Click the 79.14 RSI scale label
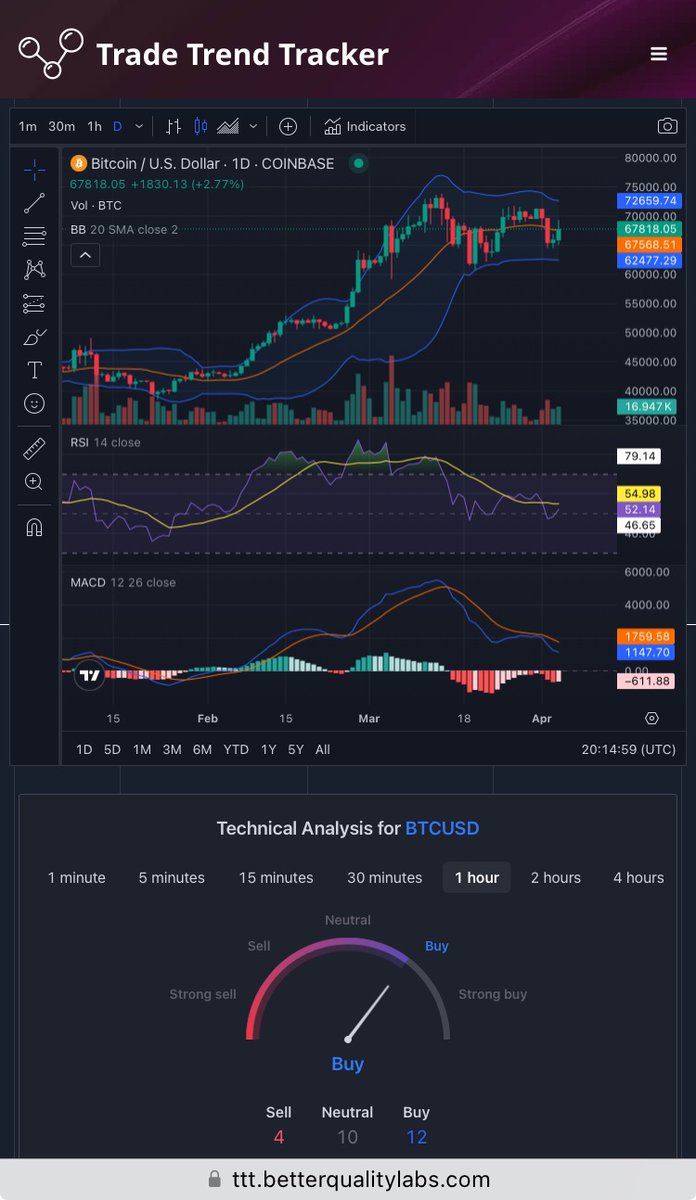 tap(638, 456)
